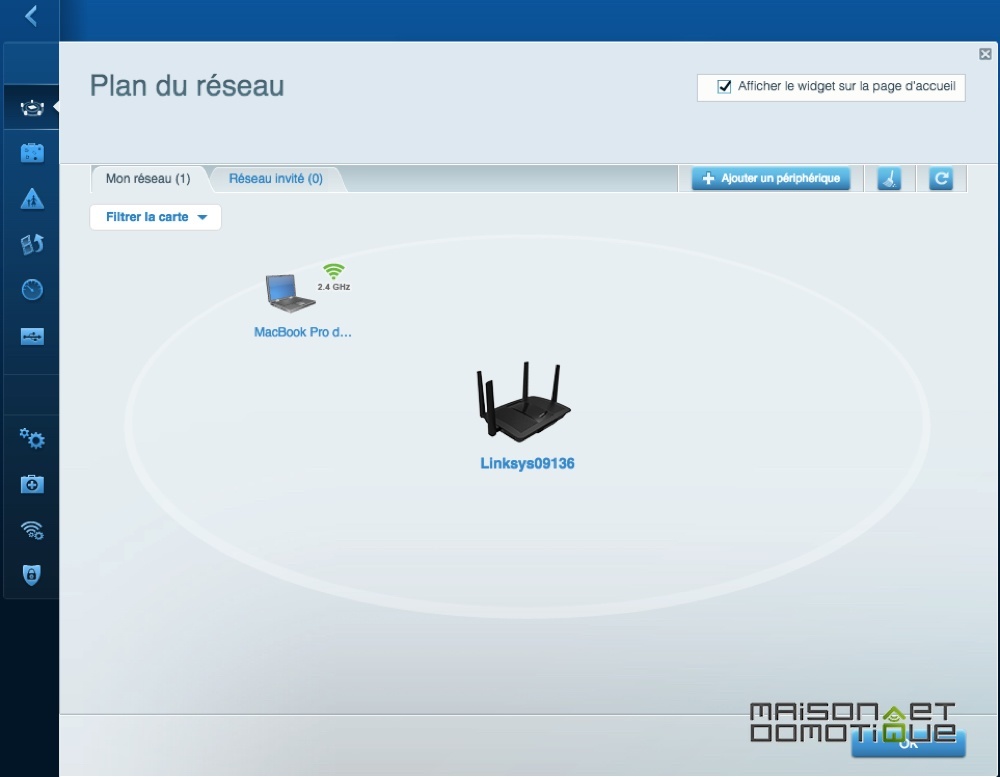Select the MacBook Pro laptop icon
The width and height of the screenshot is (1000, 777).
pyautogui.click(x=290, y=293)
